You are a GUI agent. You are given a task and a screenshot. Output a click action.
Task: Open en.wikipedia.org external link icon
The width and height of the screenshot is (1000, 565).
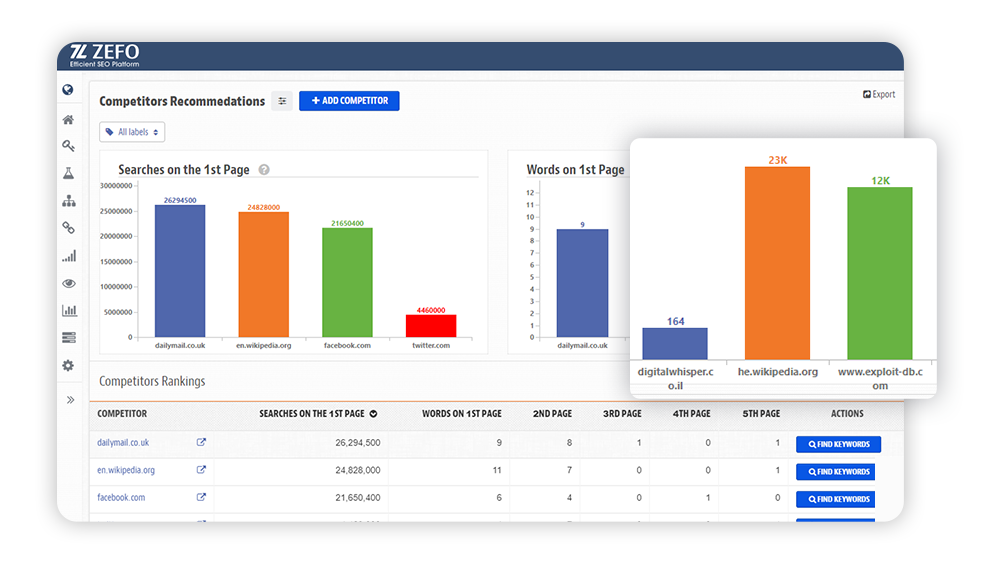[201, 469]
